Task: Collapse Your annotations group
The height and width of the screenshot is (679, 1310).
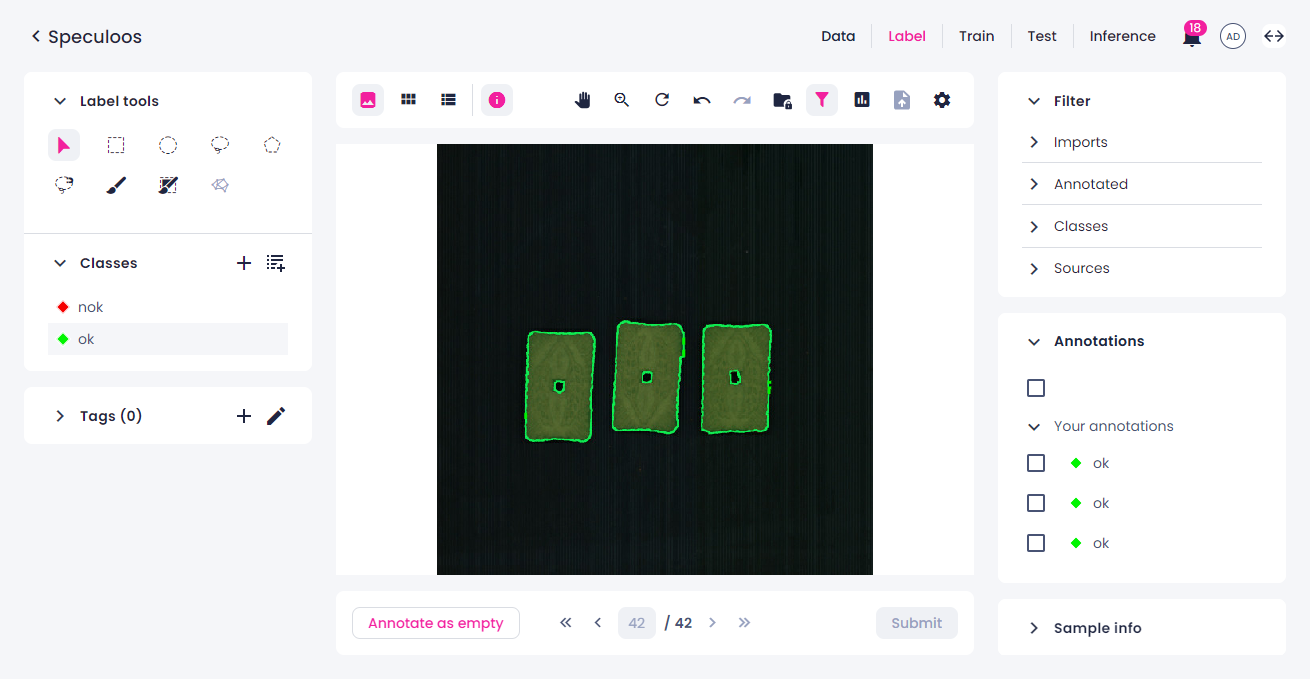Action: coord(1034,426)
